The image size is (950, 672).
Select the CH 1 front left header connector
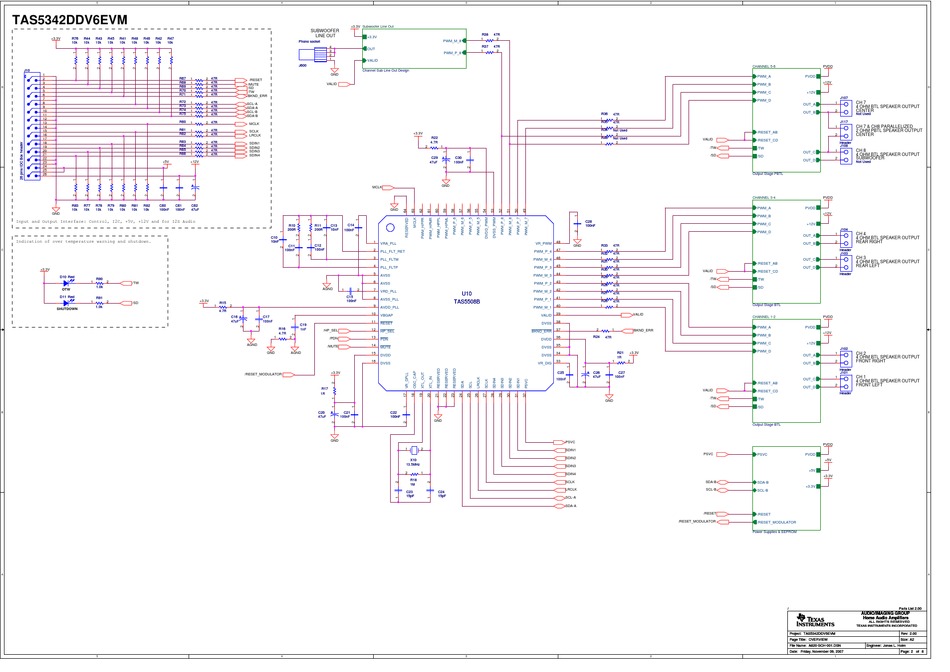pyautogui.click(x=845, y=383)
